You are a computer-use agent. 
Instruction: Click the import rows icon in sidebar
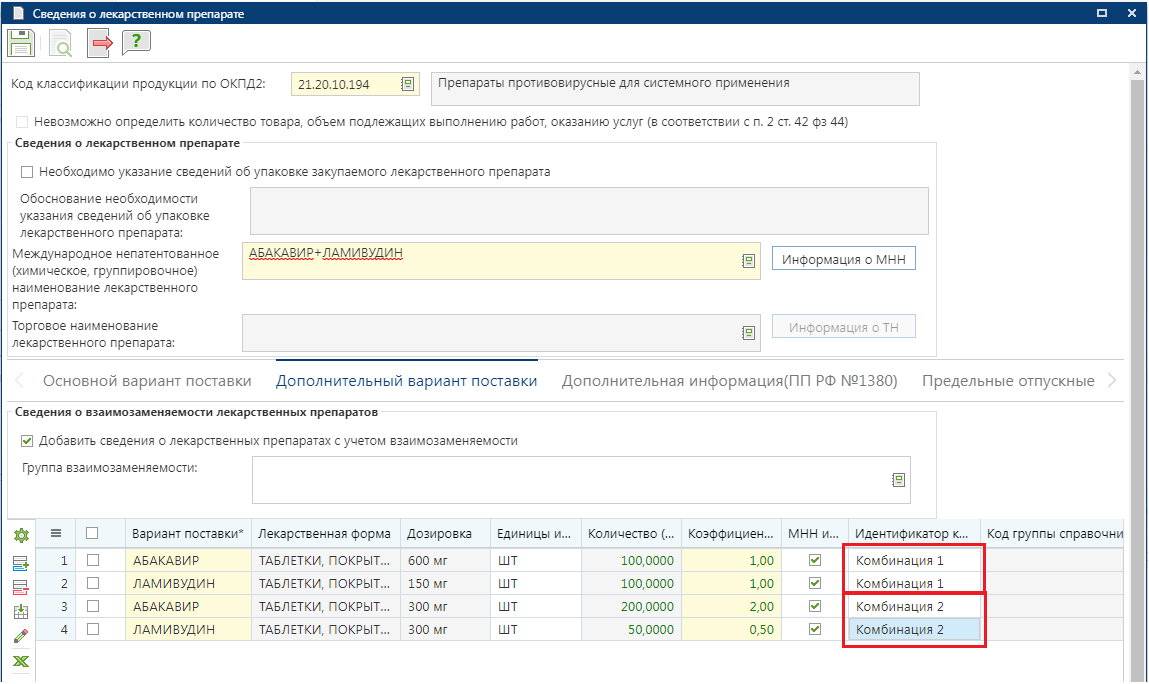[21, 611]
